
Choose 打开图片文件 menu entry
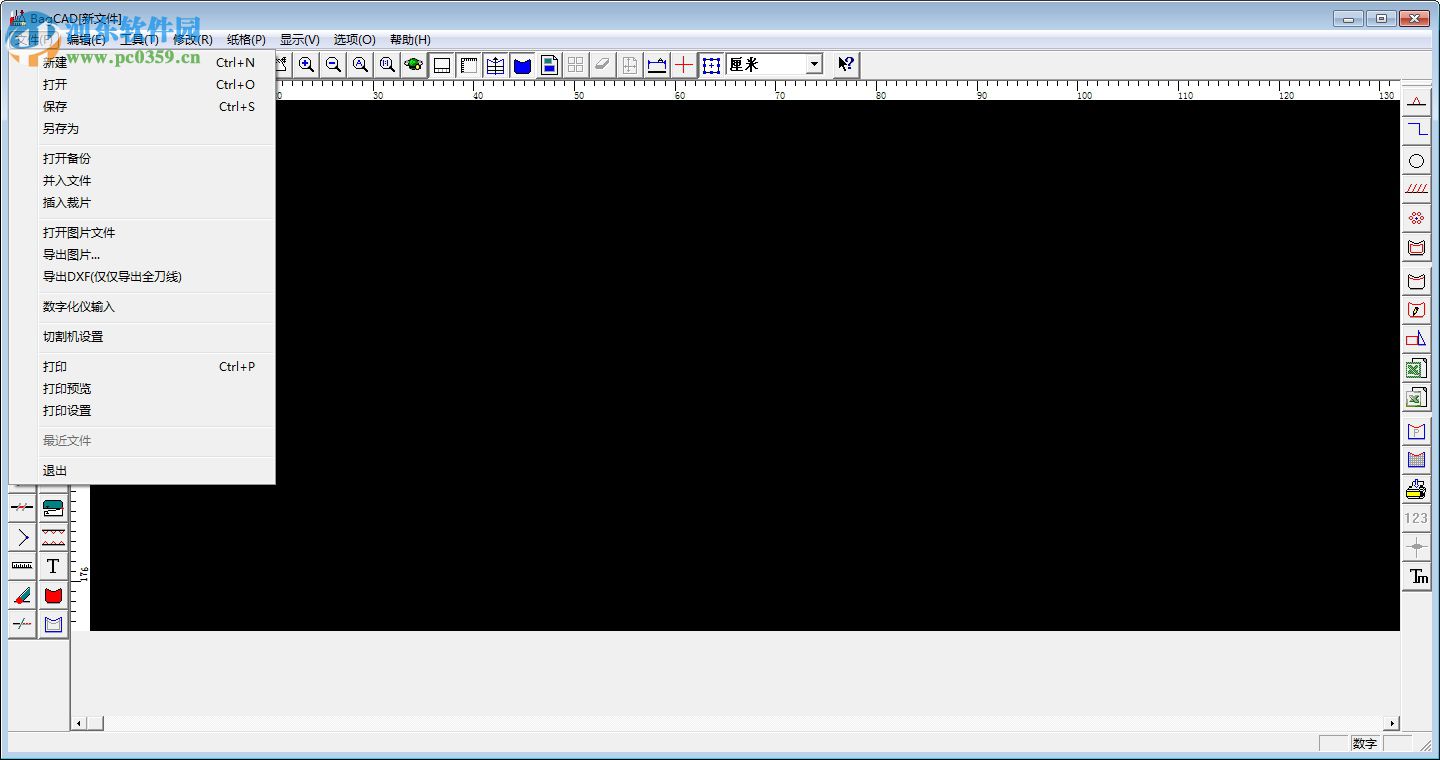click(x=142, y=232)
